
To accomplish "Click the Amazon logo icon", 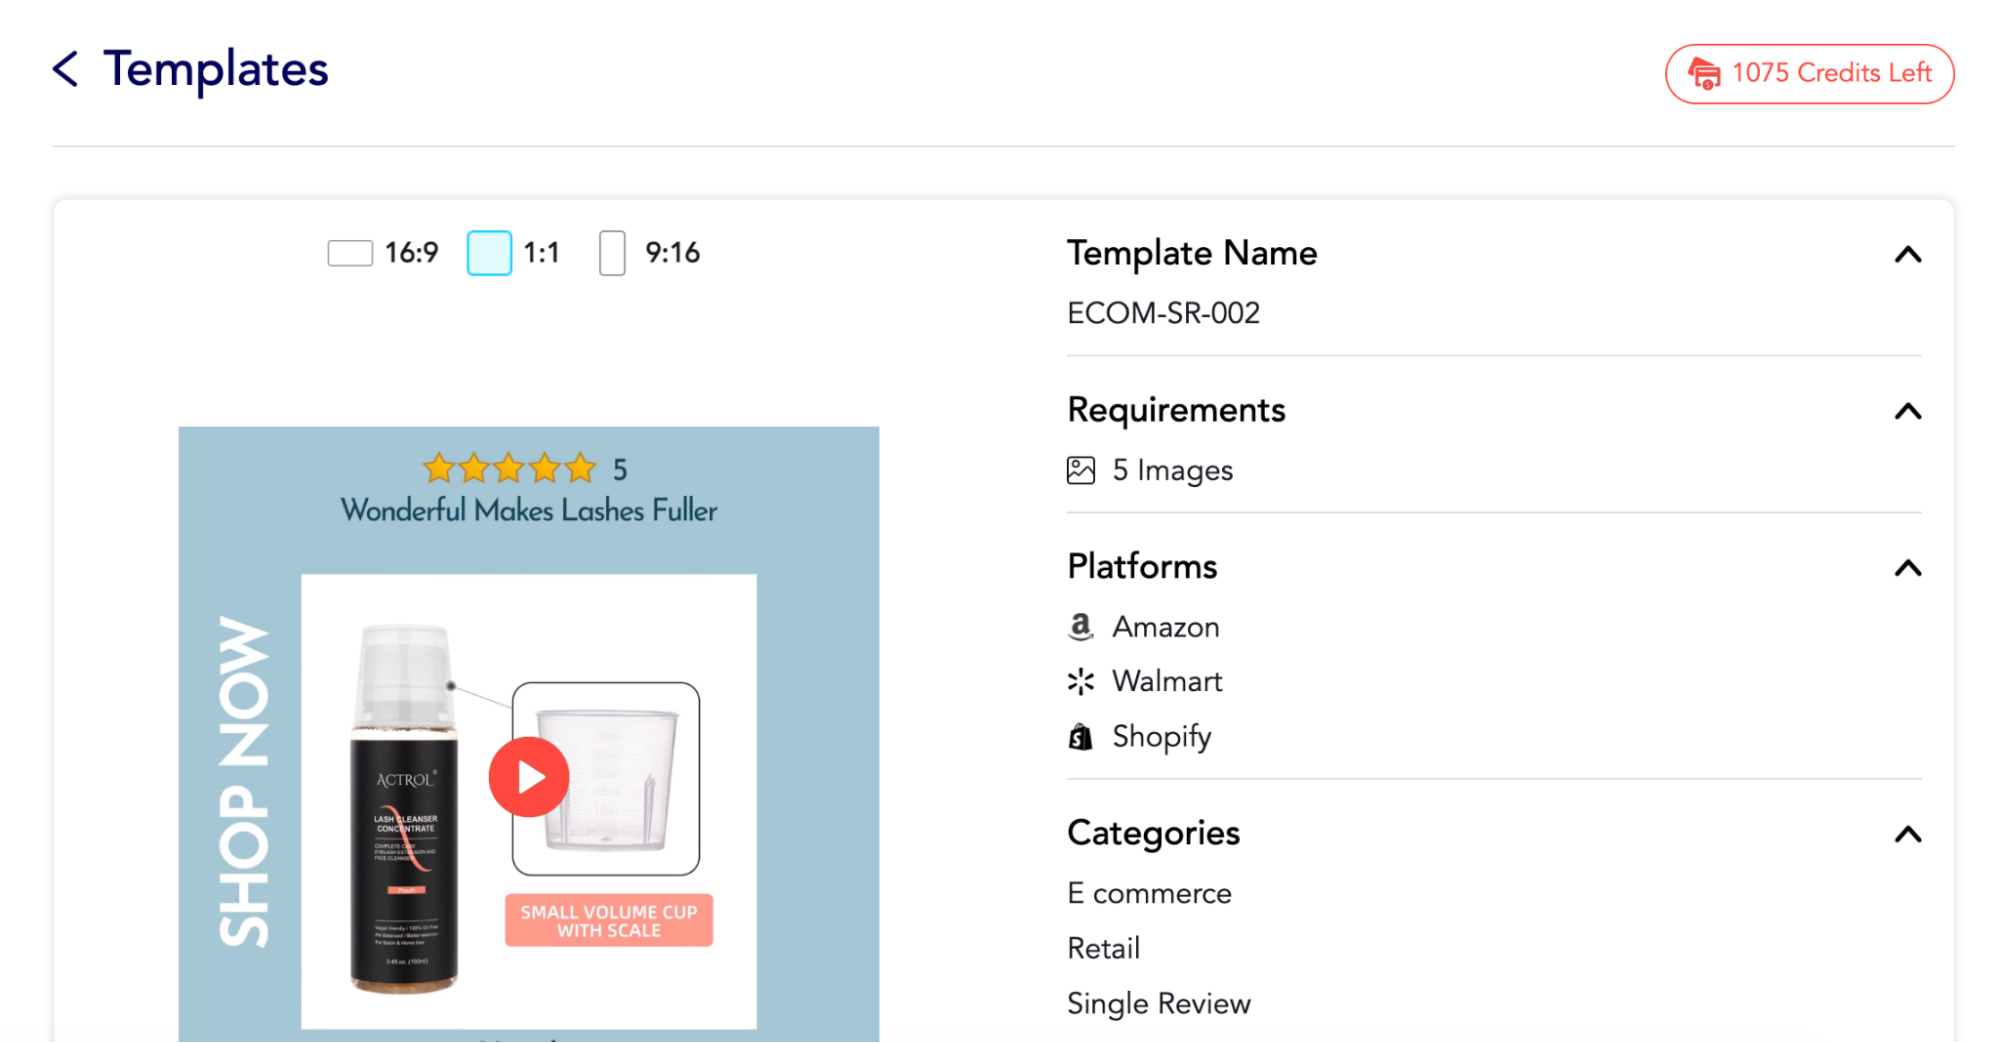I will [x=1080, y=627].
